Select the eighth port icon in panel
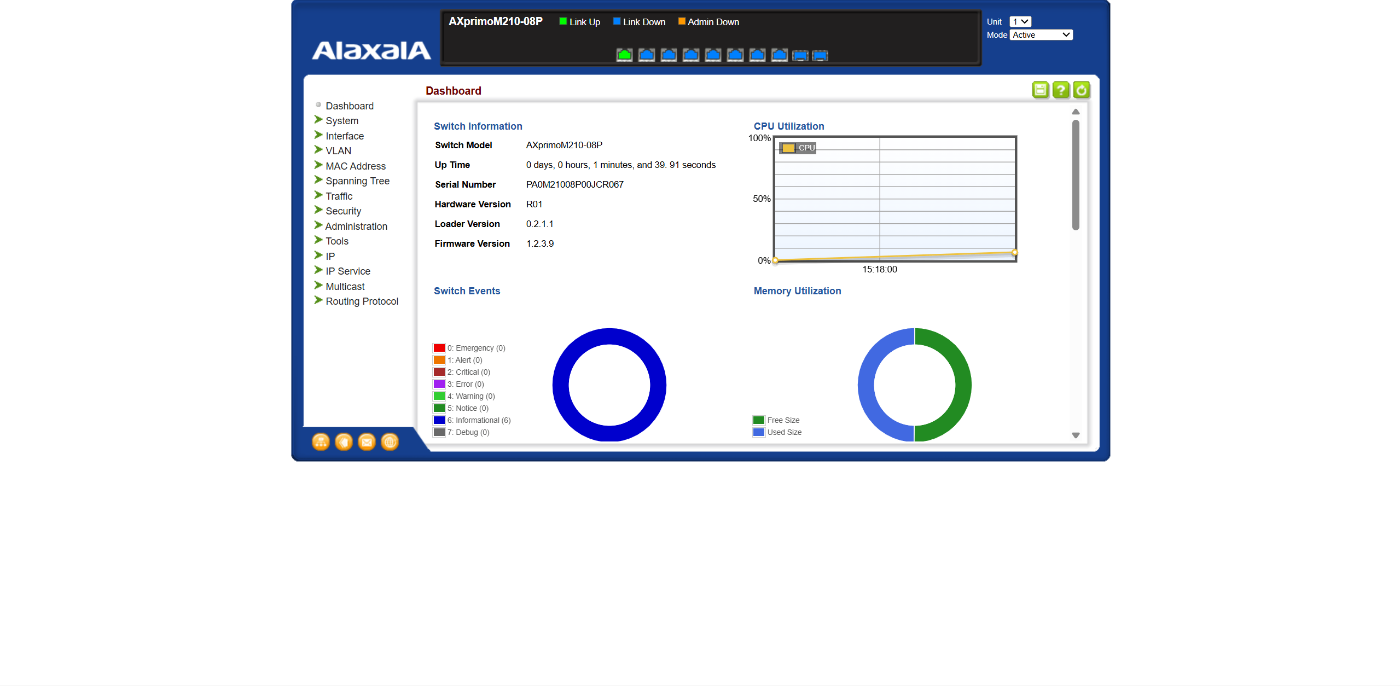Image resolution: width=1400 pixels, height=686 pixels. 779,55
